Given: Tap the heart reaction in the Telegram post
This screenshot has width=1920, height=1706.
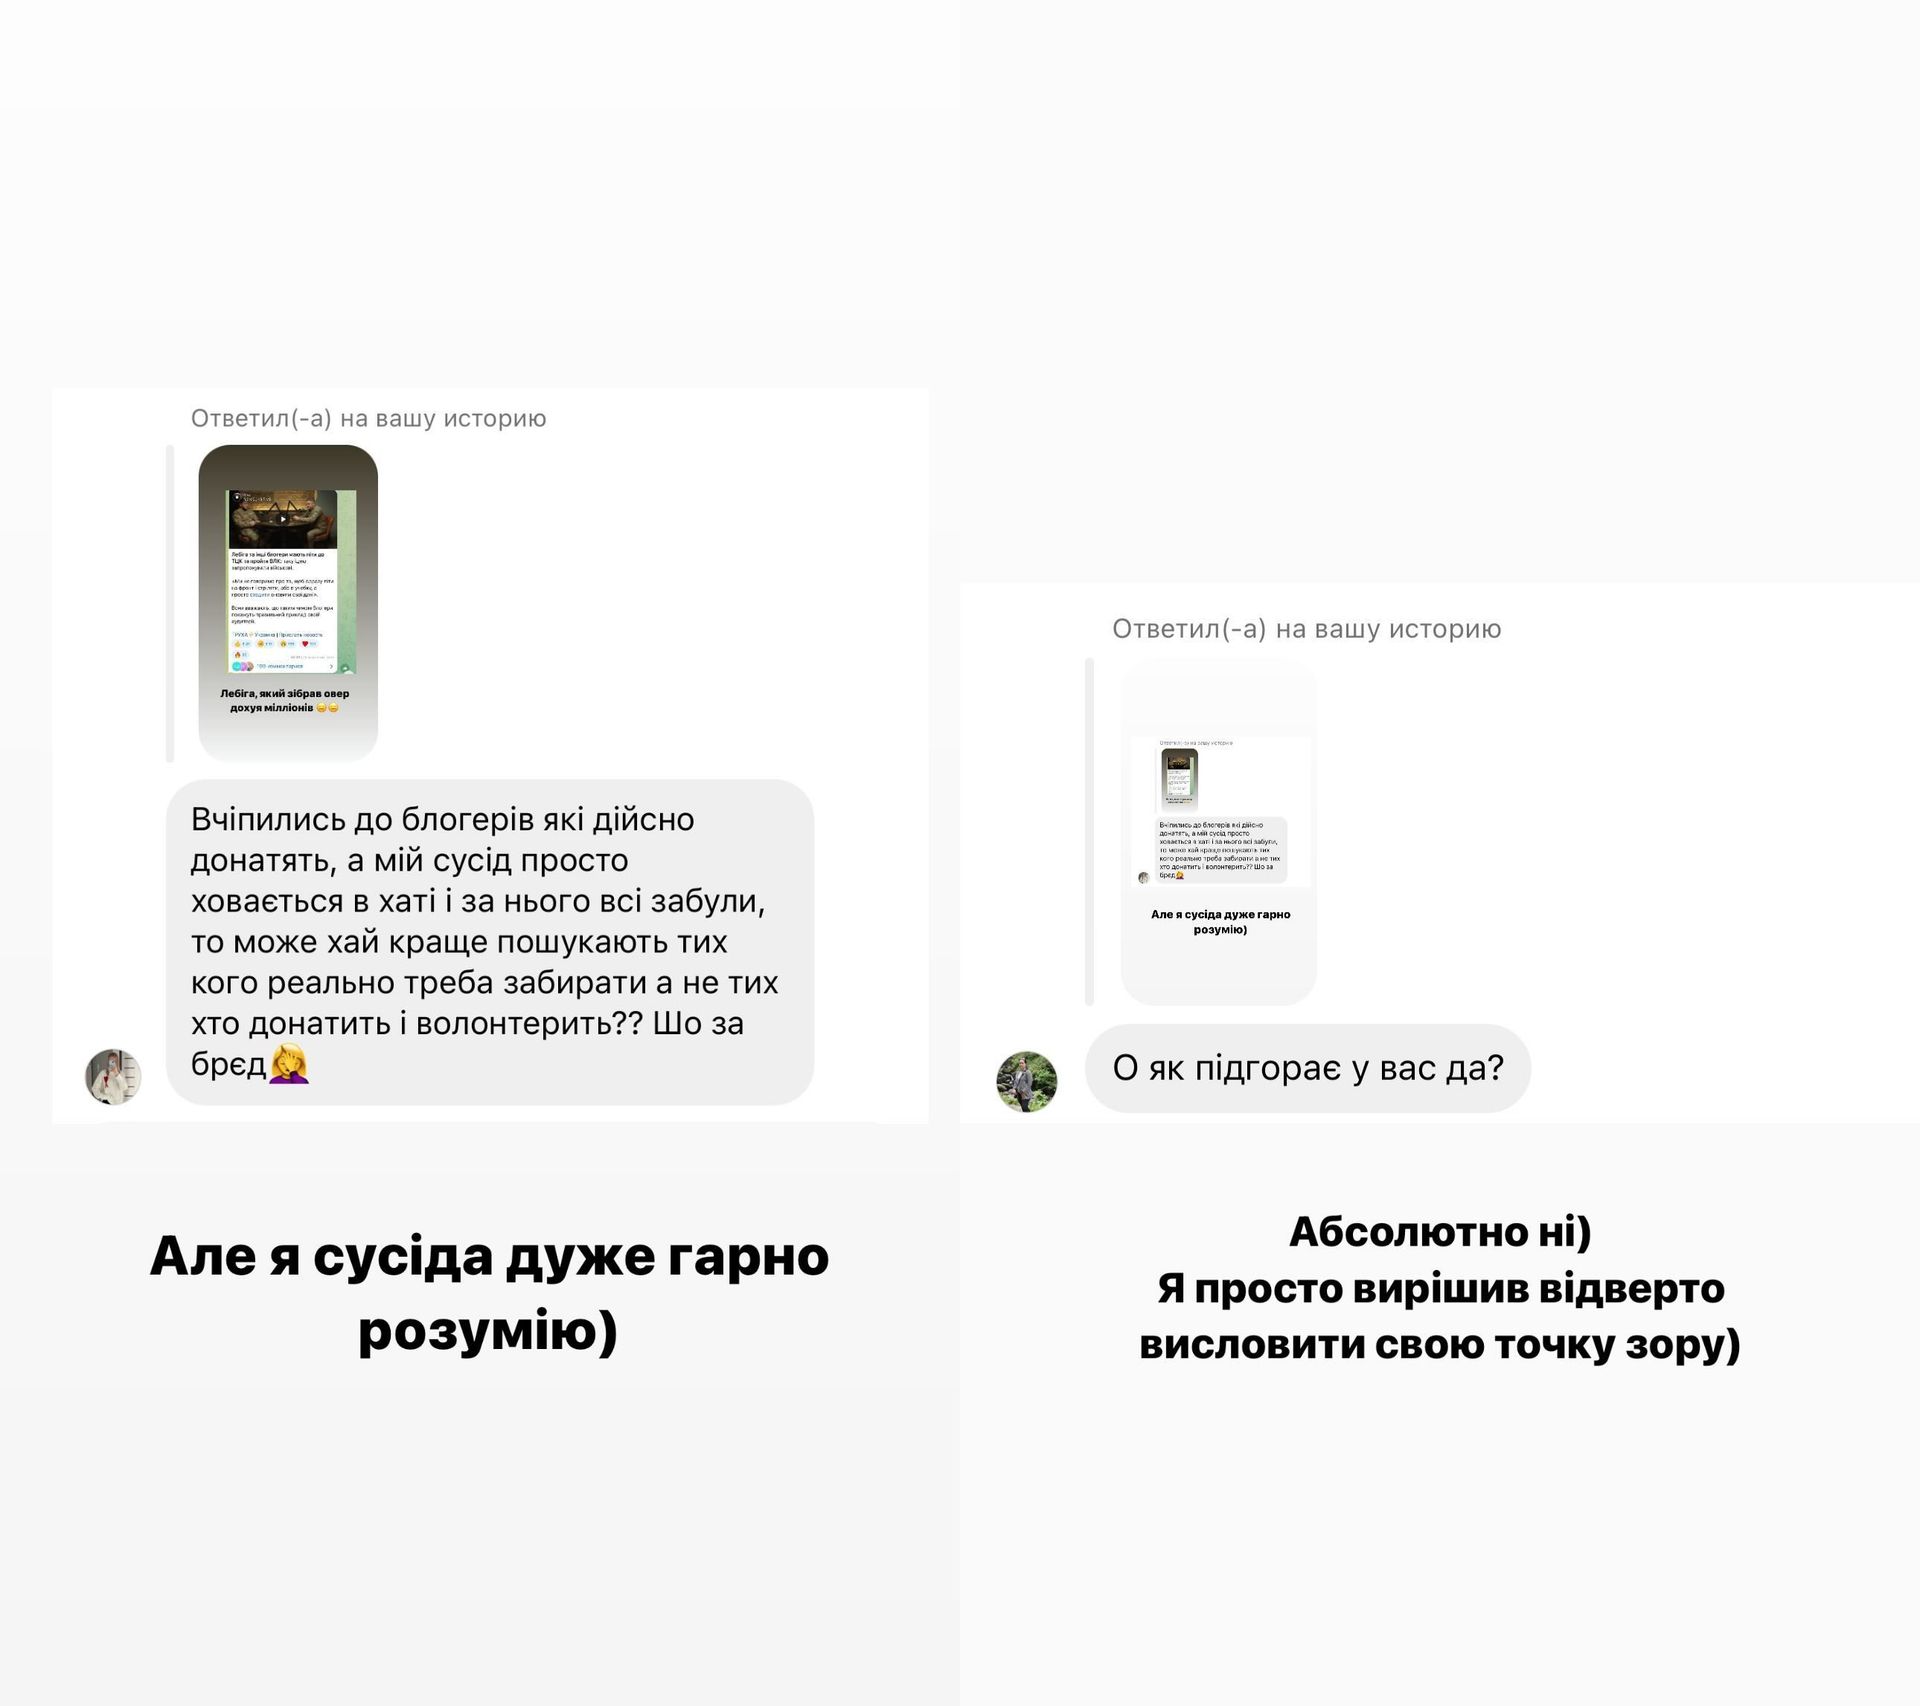Looking at the screenshot, I should [305, 644].
